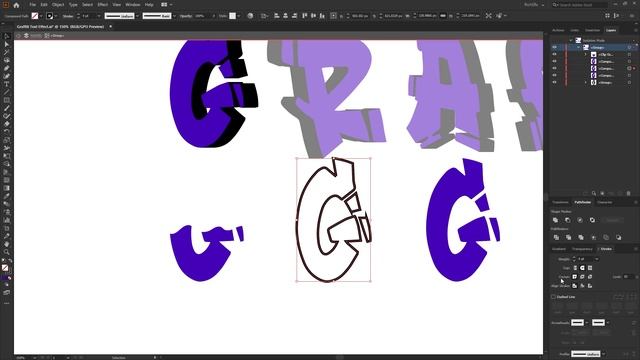640x360 pixels.
Task: Set stroke cap to Projecting Cap
Action: [590, 268]
